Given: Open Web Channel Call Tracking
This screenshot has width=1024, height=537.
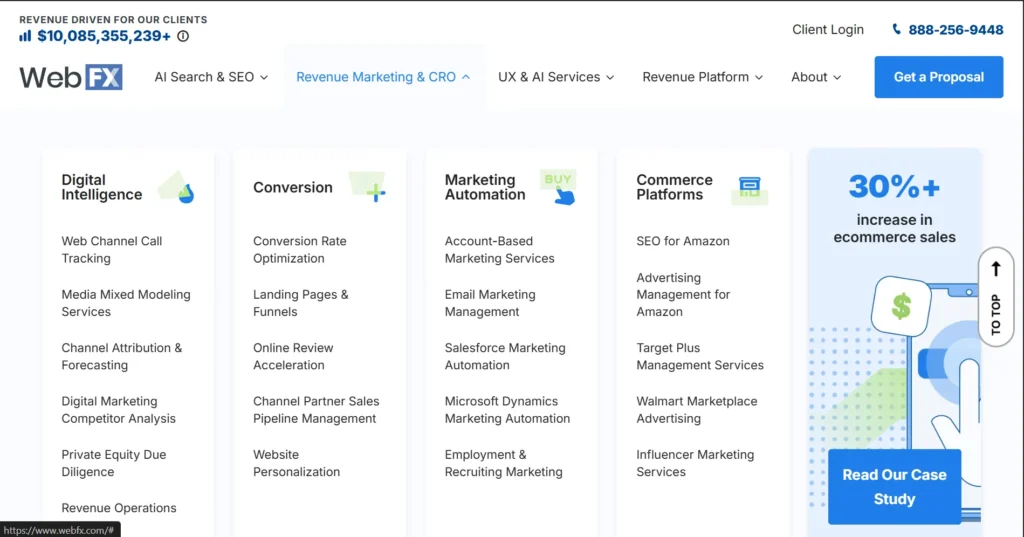Looking at the screenshot, I should point(112,250).
